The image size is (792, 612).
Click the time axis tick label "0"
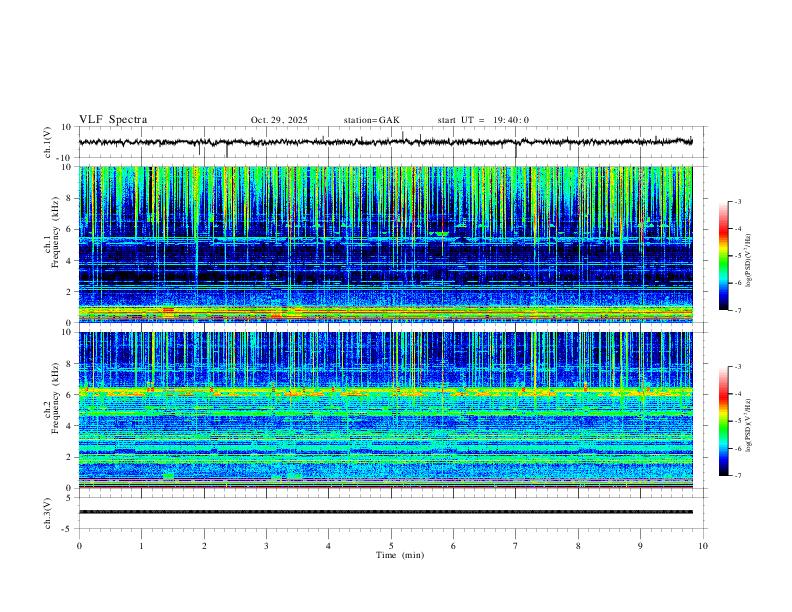click(79, 546)
